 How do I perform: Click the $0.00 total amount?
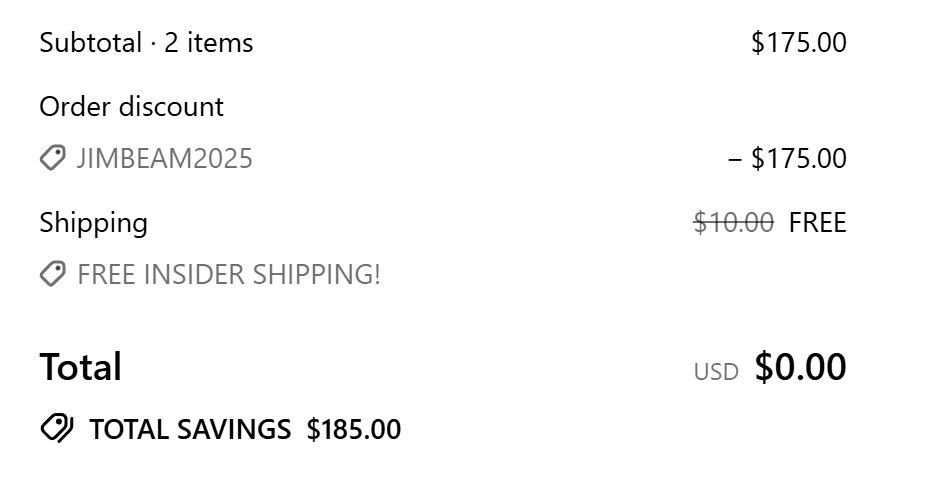(x=800, y=367)
